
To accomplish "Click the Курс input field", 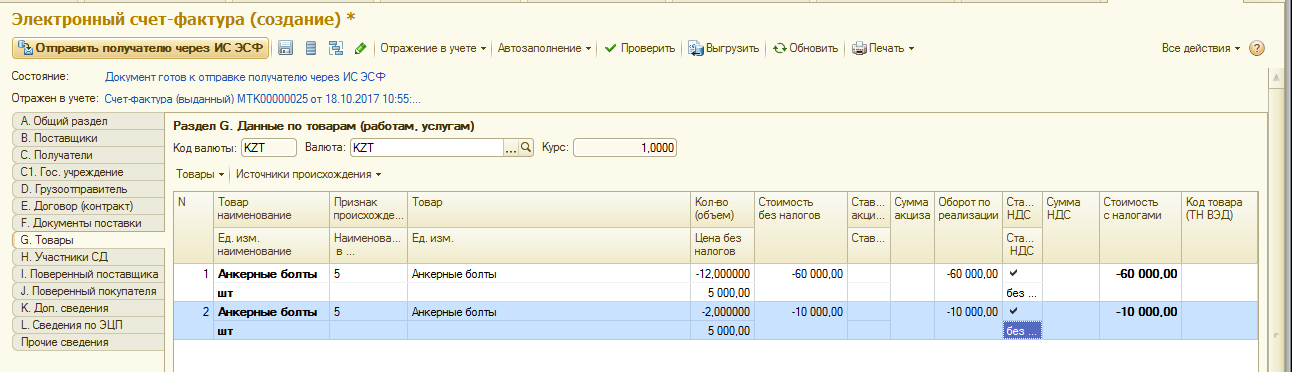I will [x=625, y=148].
